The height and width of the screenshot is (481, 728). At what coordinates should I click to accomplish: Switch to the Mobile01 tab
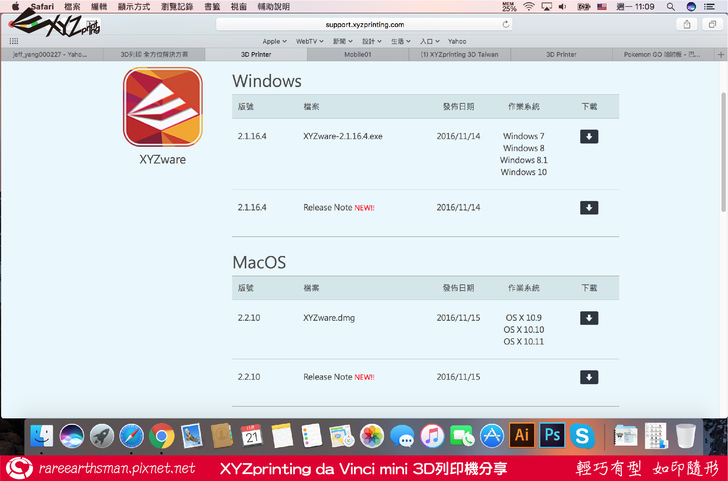[358, 54]
